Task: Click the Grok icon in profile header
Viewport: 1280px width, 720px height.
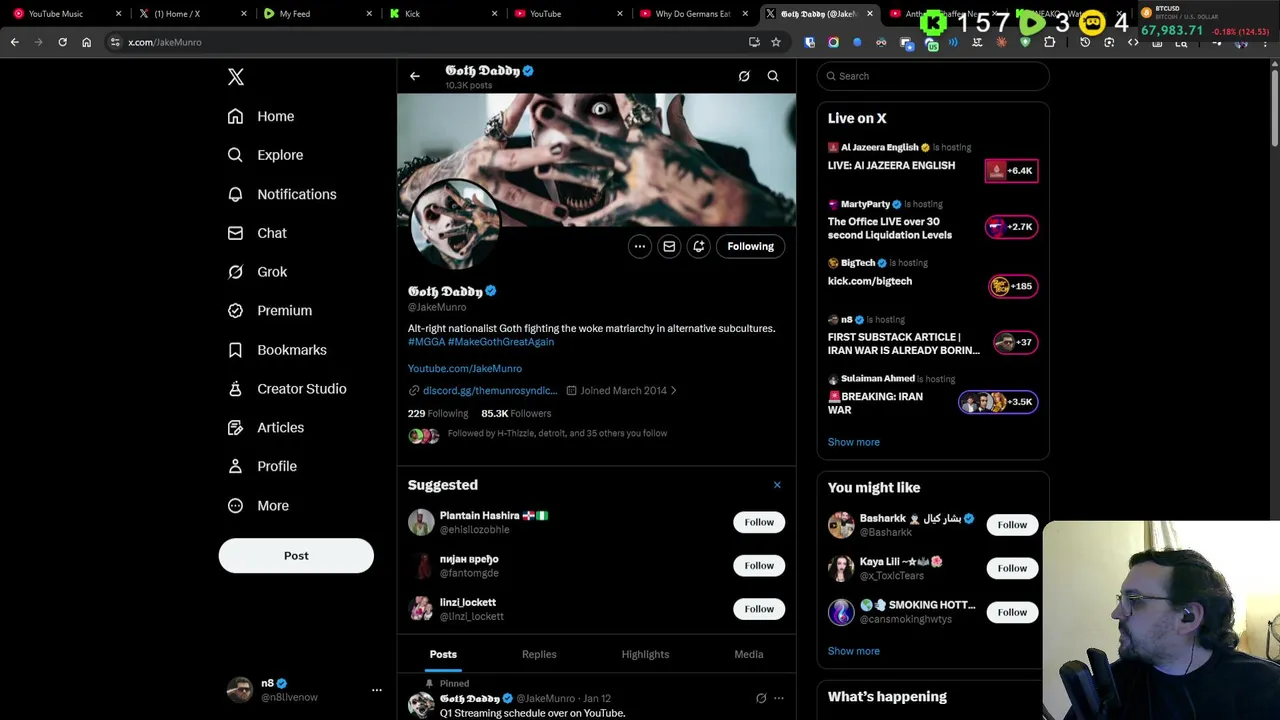Action: pos(744,76)
